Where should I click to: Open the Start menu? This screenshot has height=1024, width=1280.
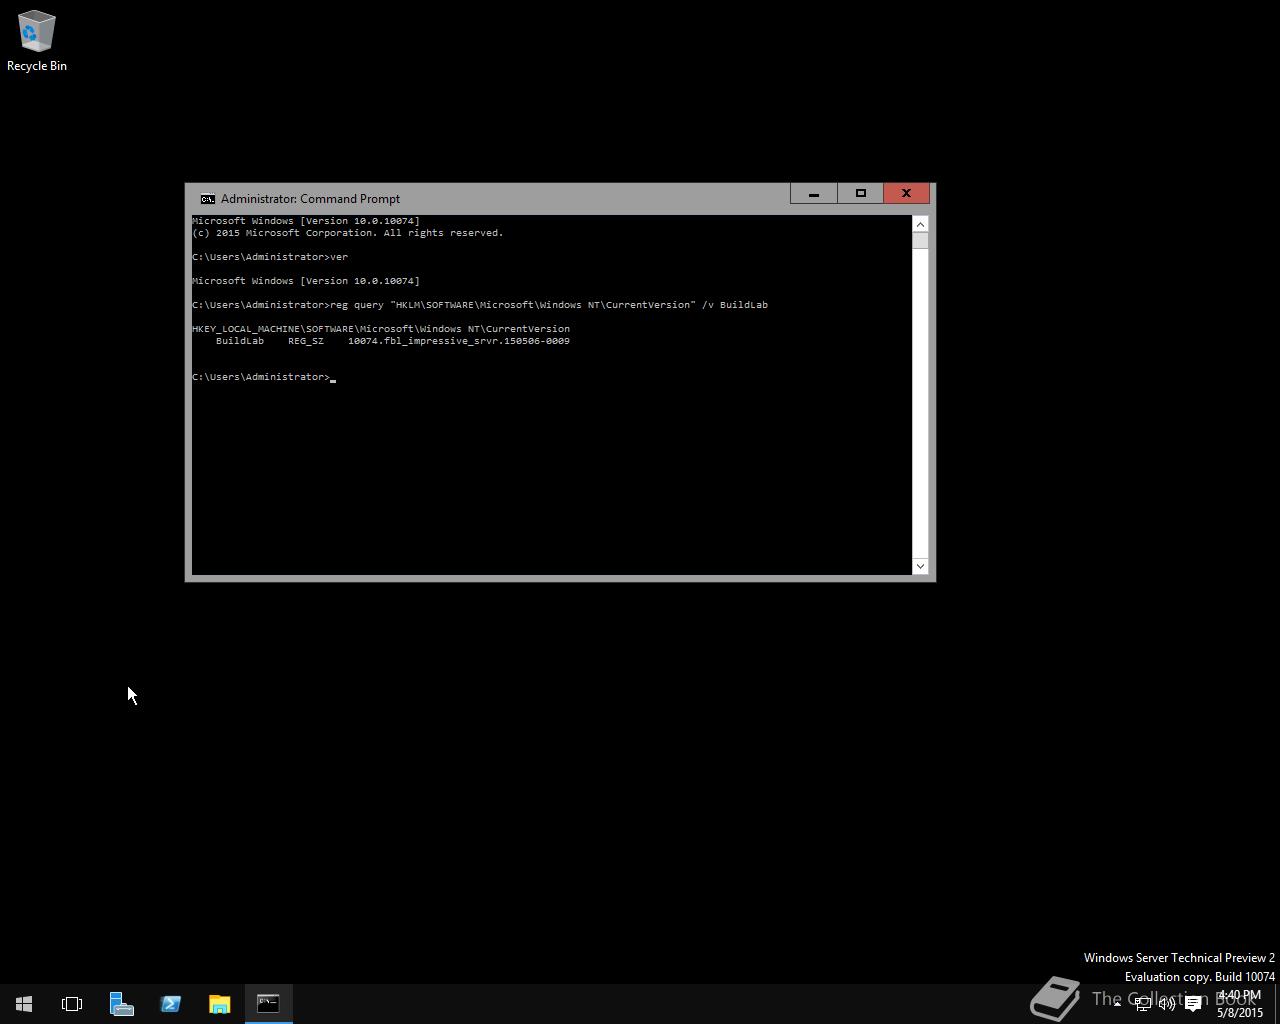tap(24, 1004)
